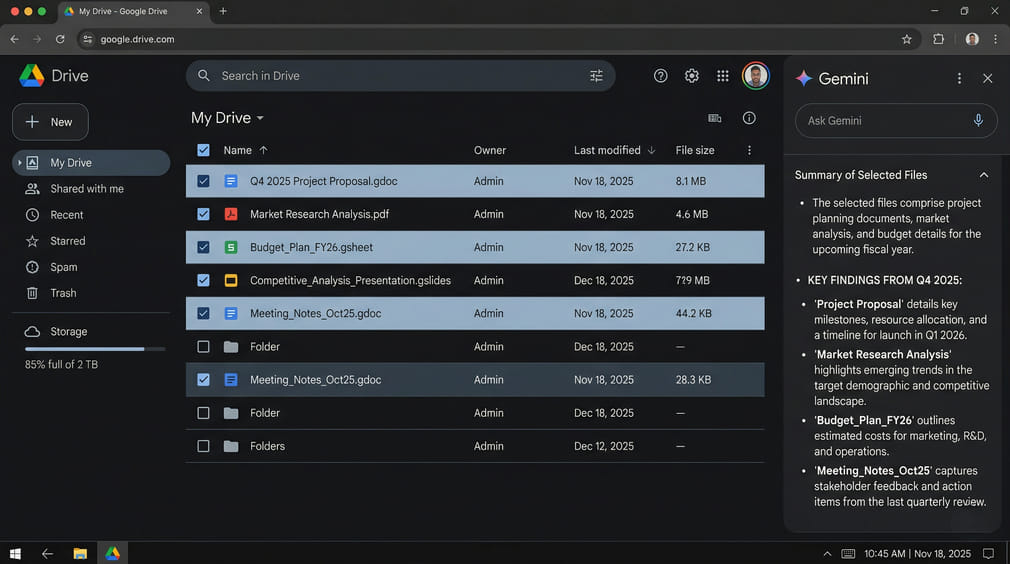This screenshot has height=564, width=1010.
Task: Open the taskbar notifications icon
Action: click(x=988, y=554)
